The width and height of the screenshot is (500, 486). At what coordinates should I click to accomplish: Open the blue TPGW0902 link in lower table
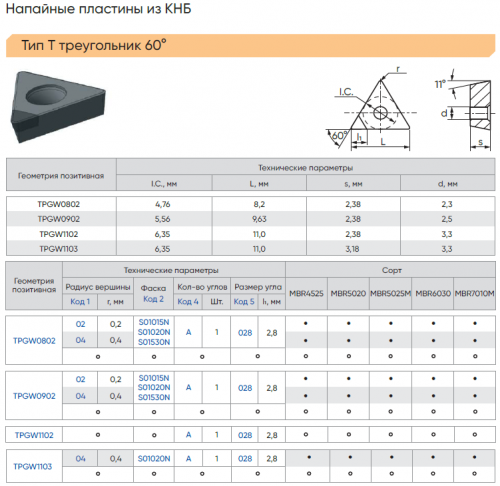tap(34, 396)
